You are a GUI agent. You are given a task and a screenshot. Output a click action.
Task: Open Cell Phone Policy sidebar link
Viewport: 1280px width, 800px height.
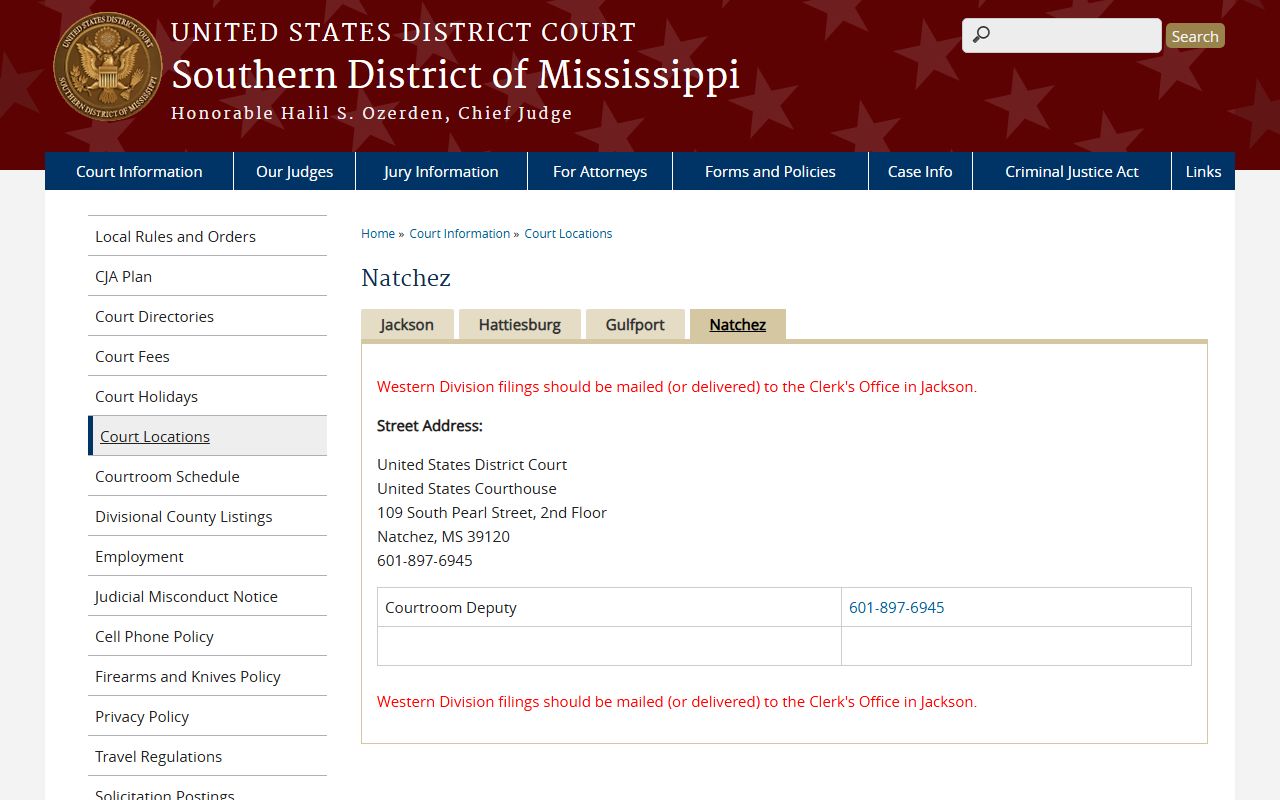pos(207,636)
